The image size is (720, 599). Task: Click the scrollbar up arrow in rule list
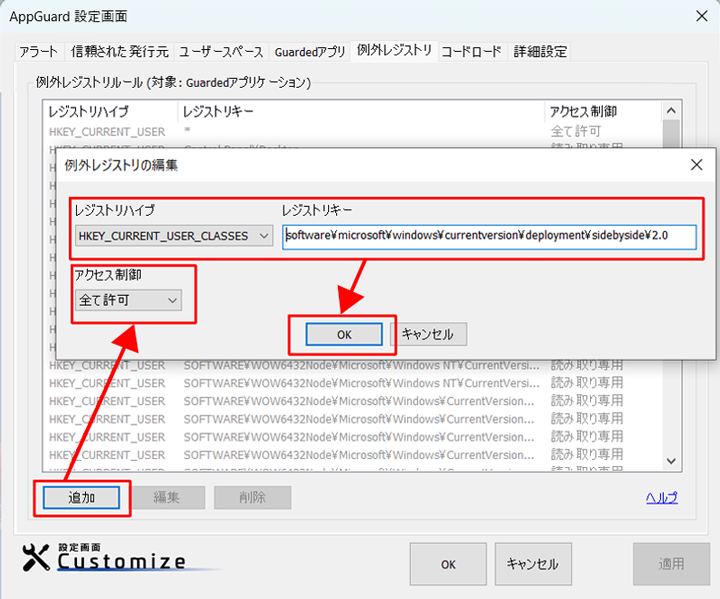click(x=672, y=111)
